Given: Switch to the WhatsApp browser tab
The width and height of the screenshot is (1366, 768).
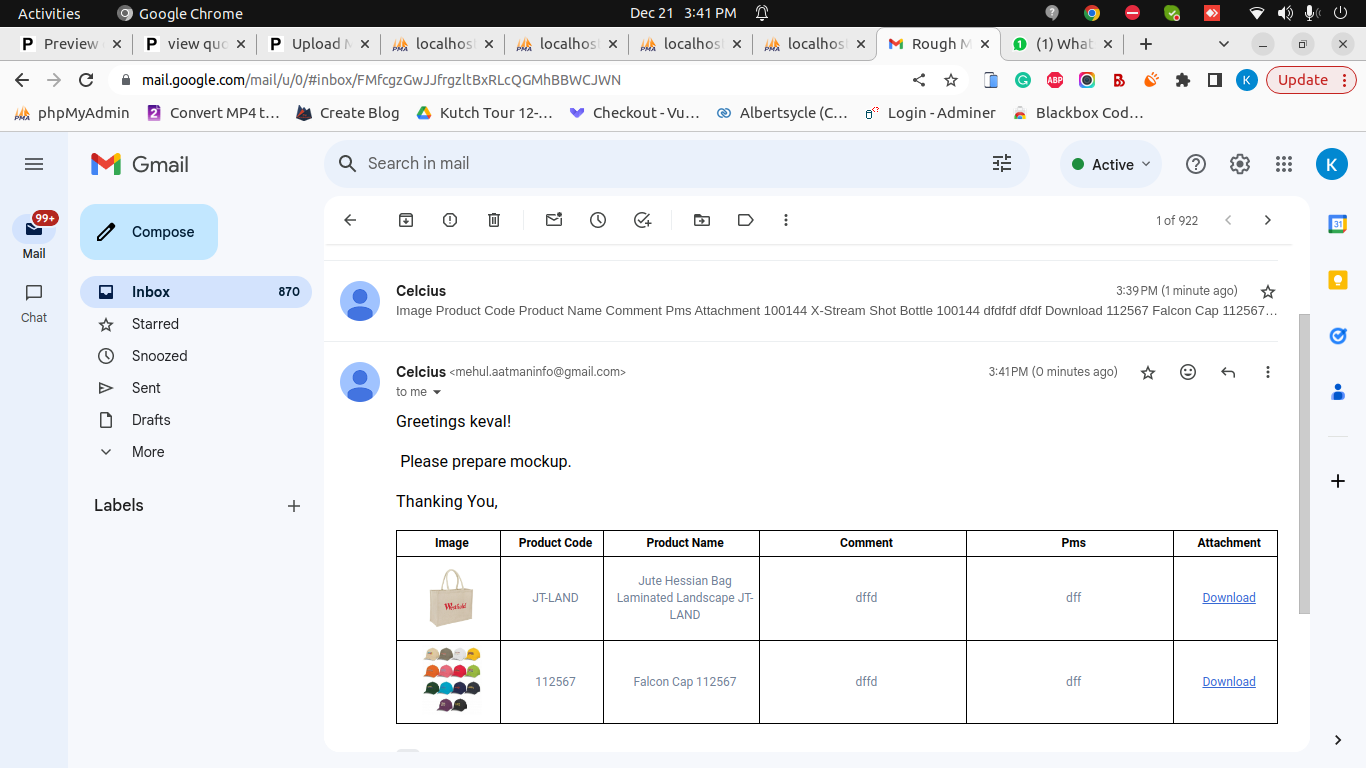Looking at the screenshot, I should [x=1062, y=44].
